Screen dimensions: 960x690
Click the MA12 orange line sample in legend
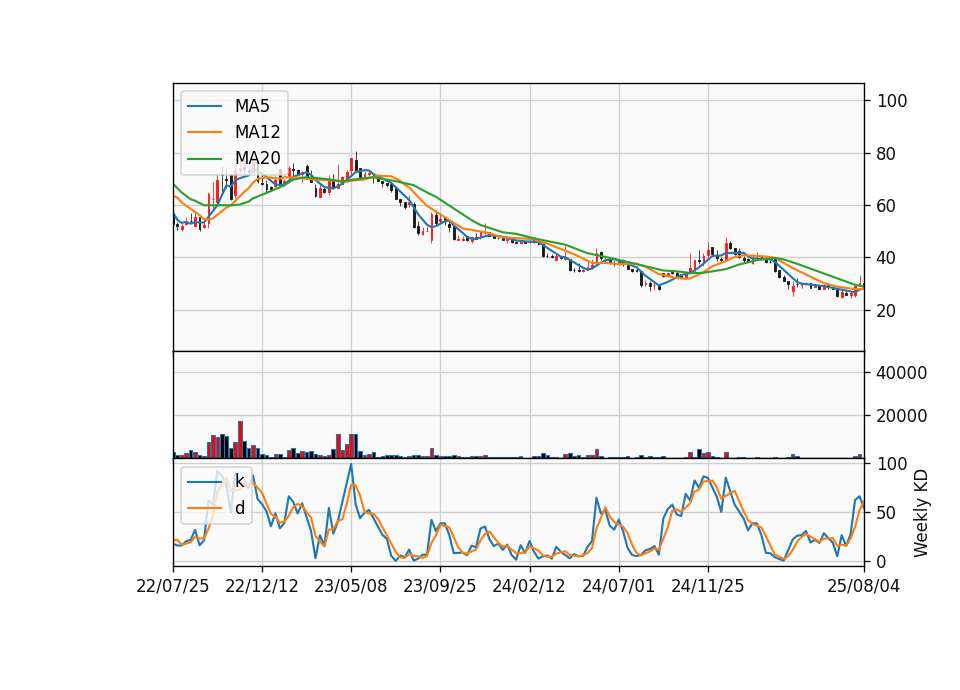(x=204, y=132)
